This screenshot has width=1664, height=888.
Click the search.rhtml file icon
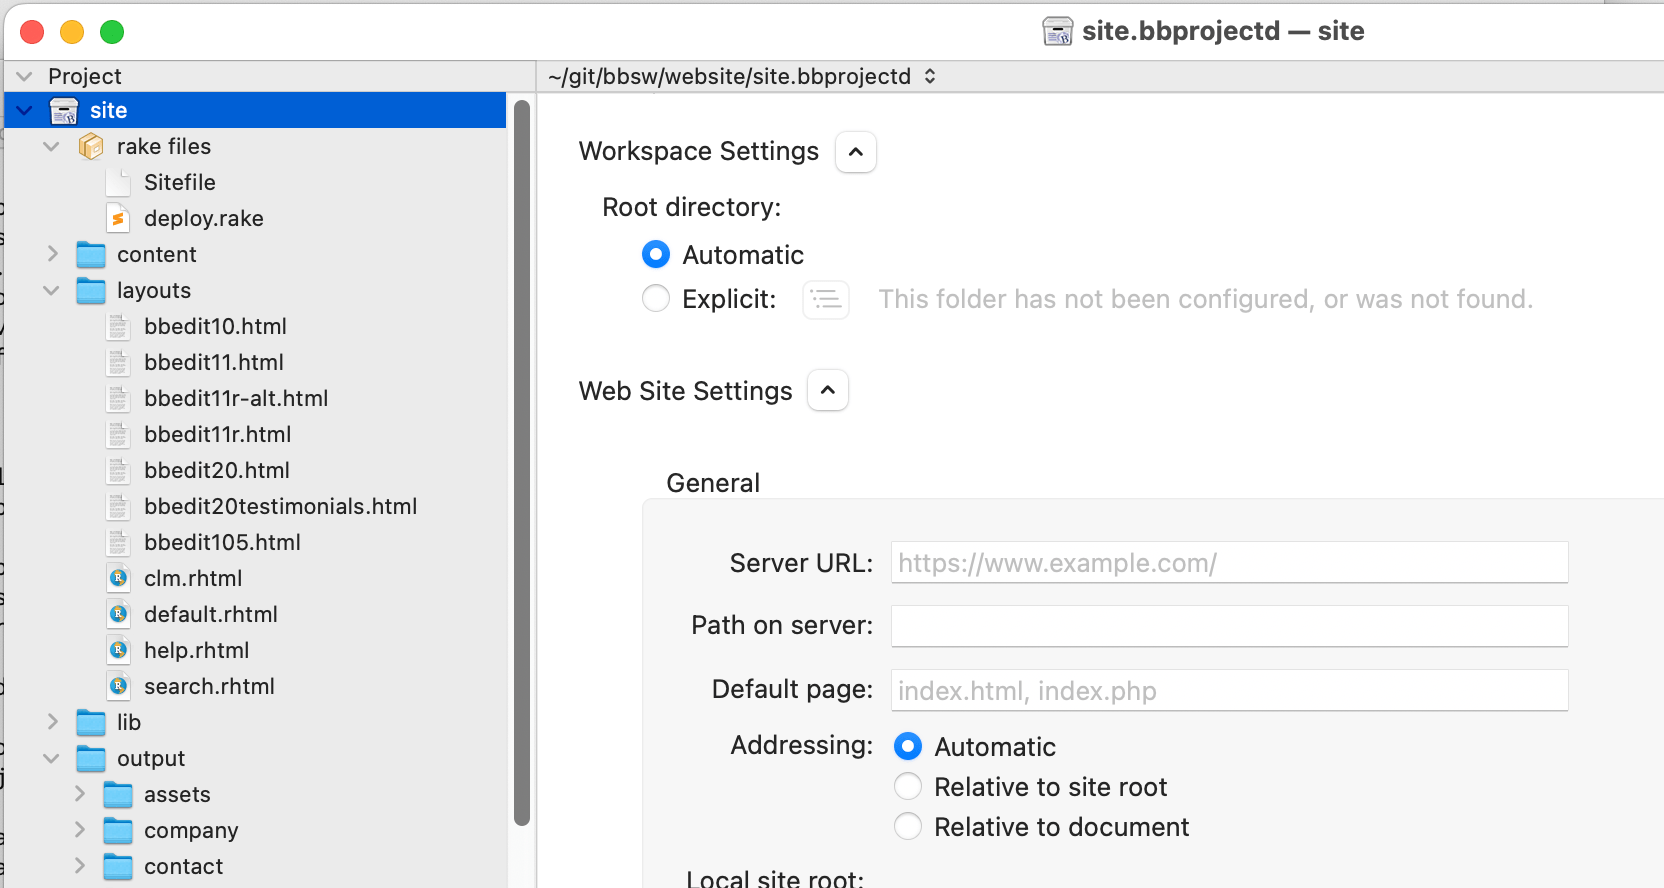point(118,687)
